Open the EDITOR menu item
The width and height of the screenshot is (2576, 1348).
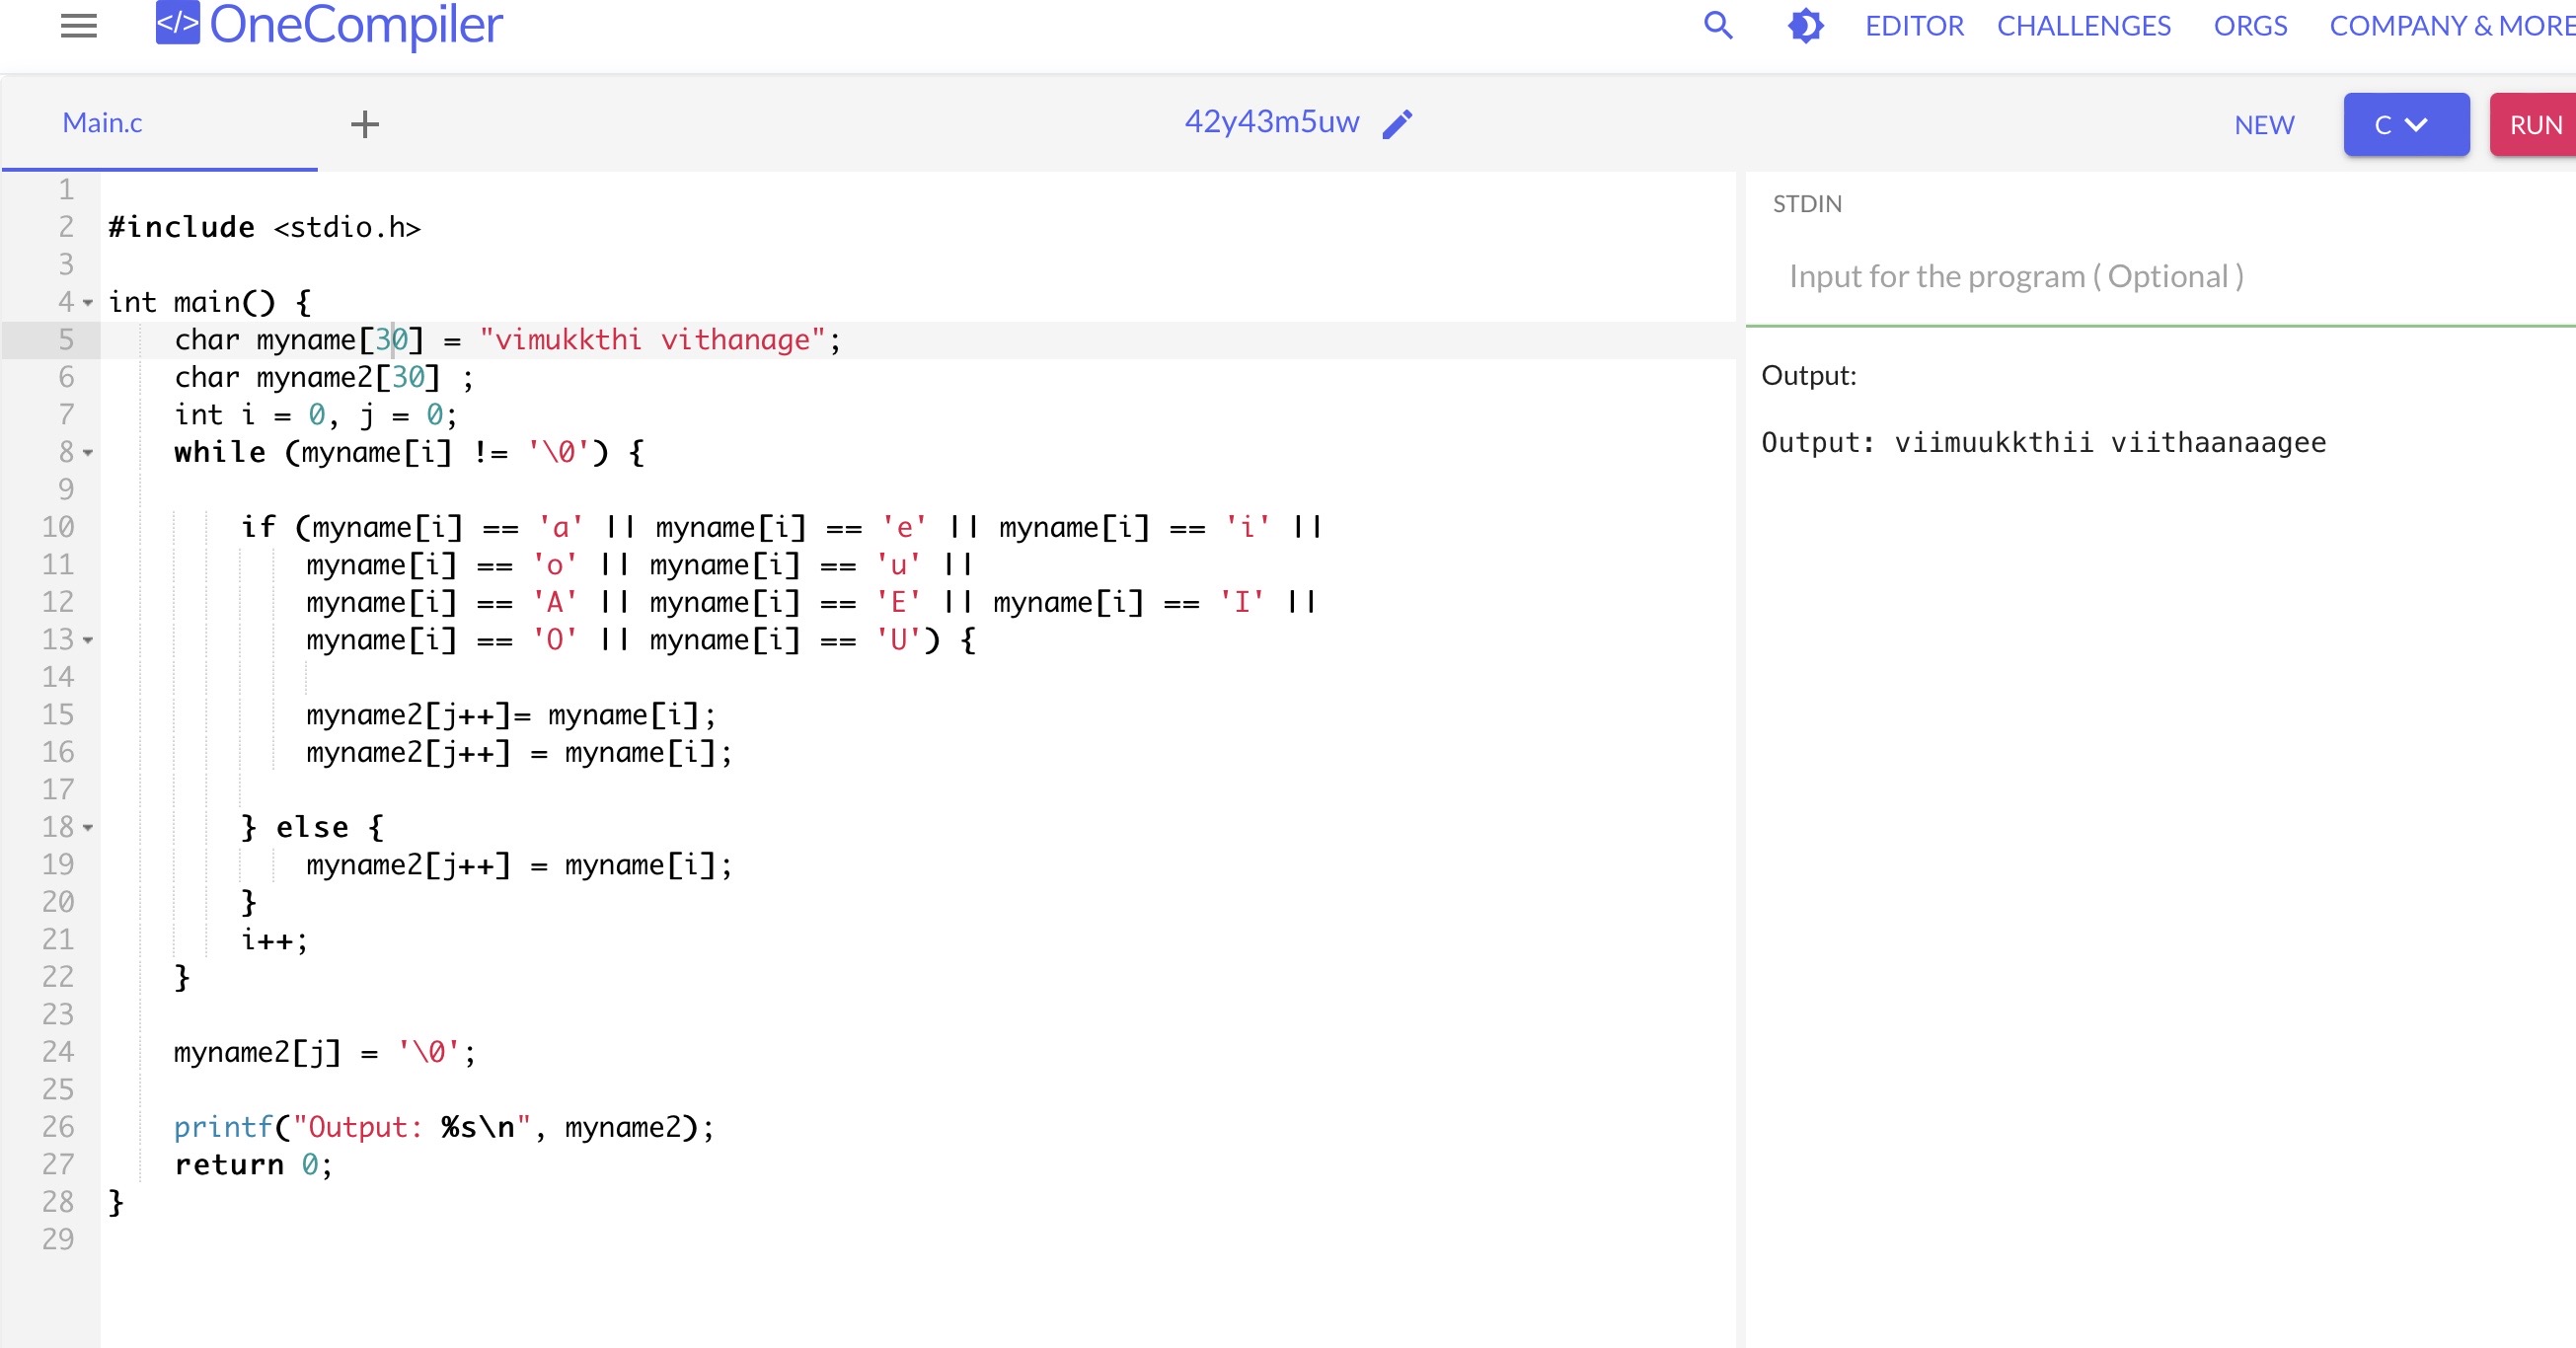(1914, 26)
